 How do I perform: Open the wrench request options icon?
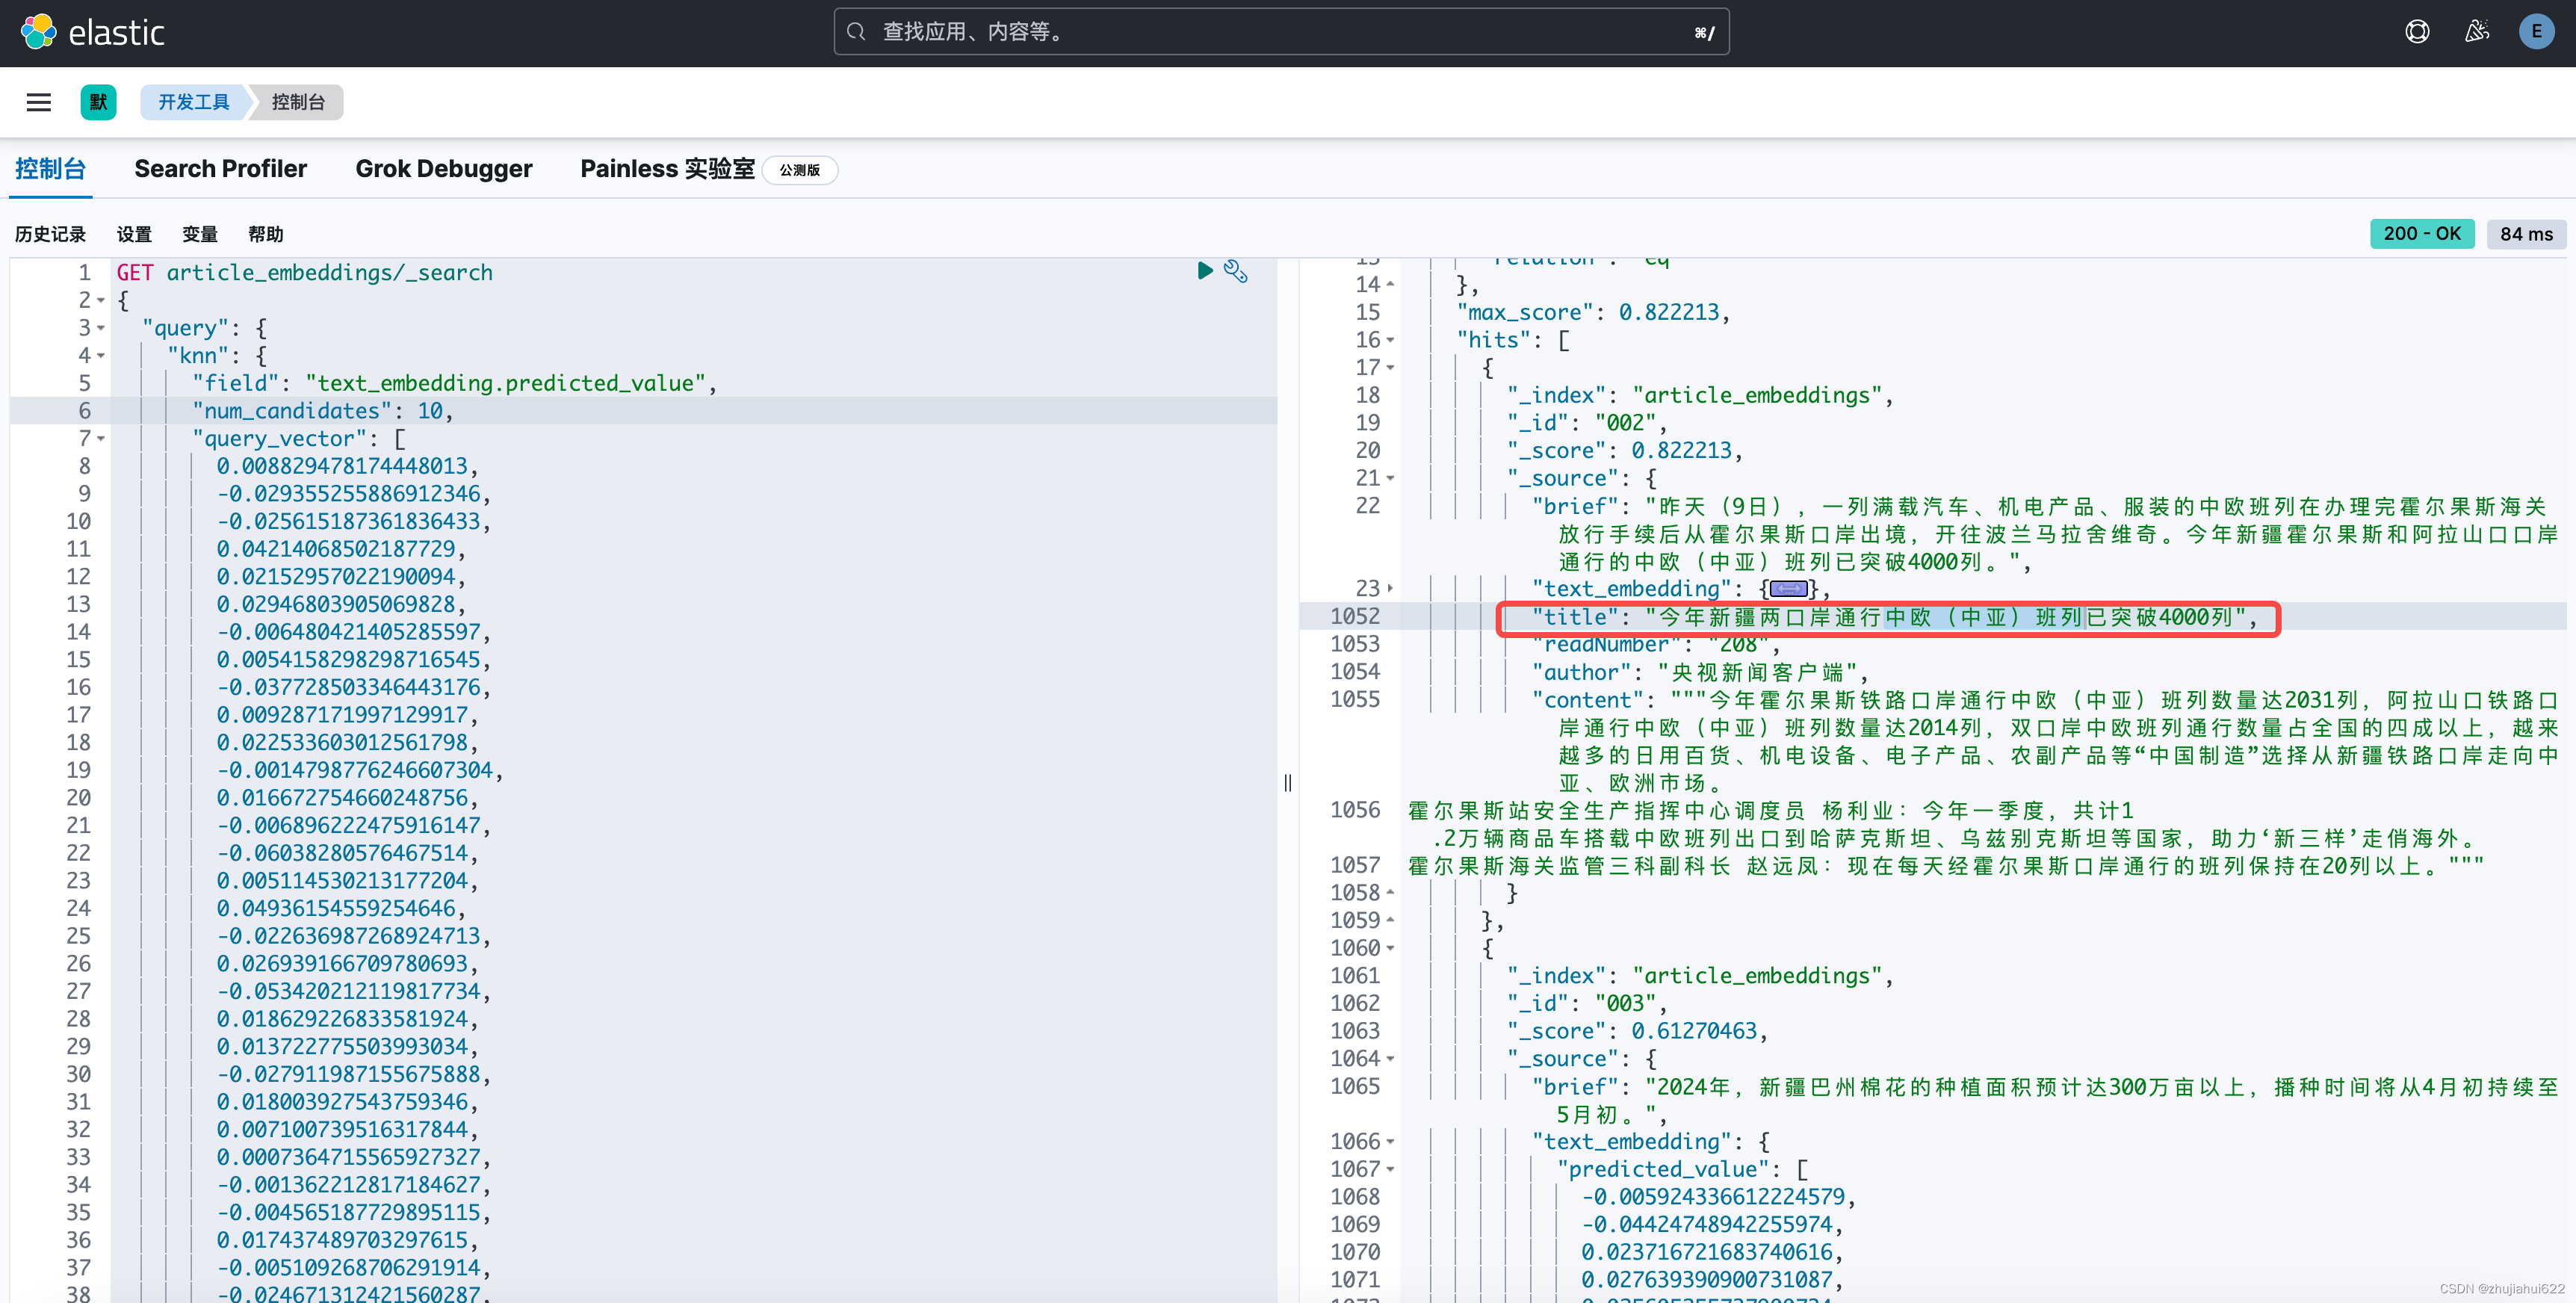tap(1236, 271)
